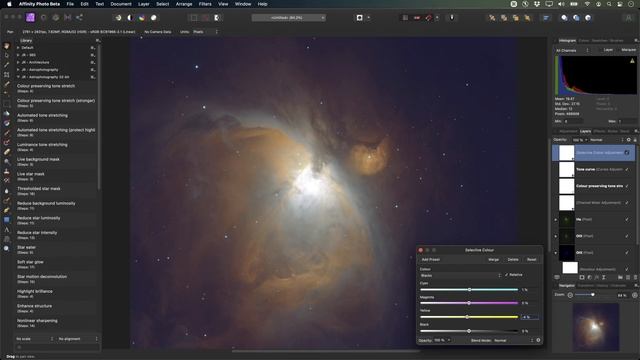
Task: Switch to the Photo Persona icon
Action: [x=31, y=18]
